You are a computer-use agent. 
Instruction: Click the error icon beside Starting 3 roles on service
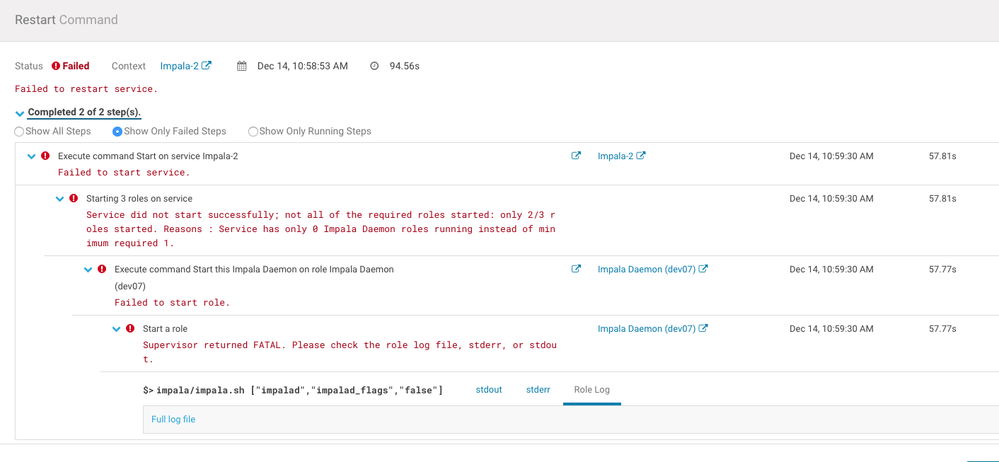point(74,199)
